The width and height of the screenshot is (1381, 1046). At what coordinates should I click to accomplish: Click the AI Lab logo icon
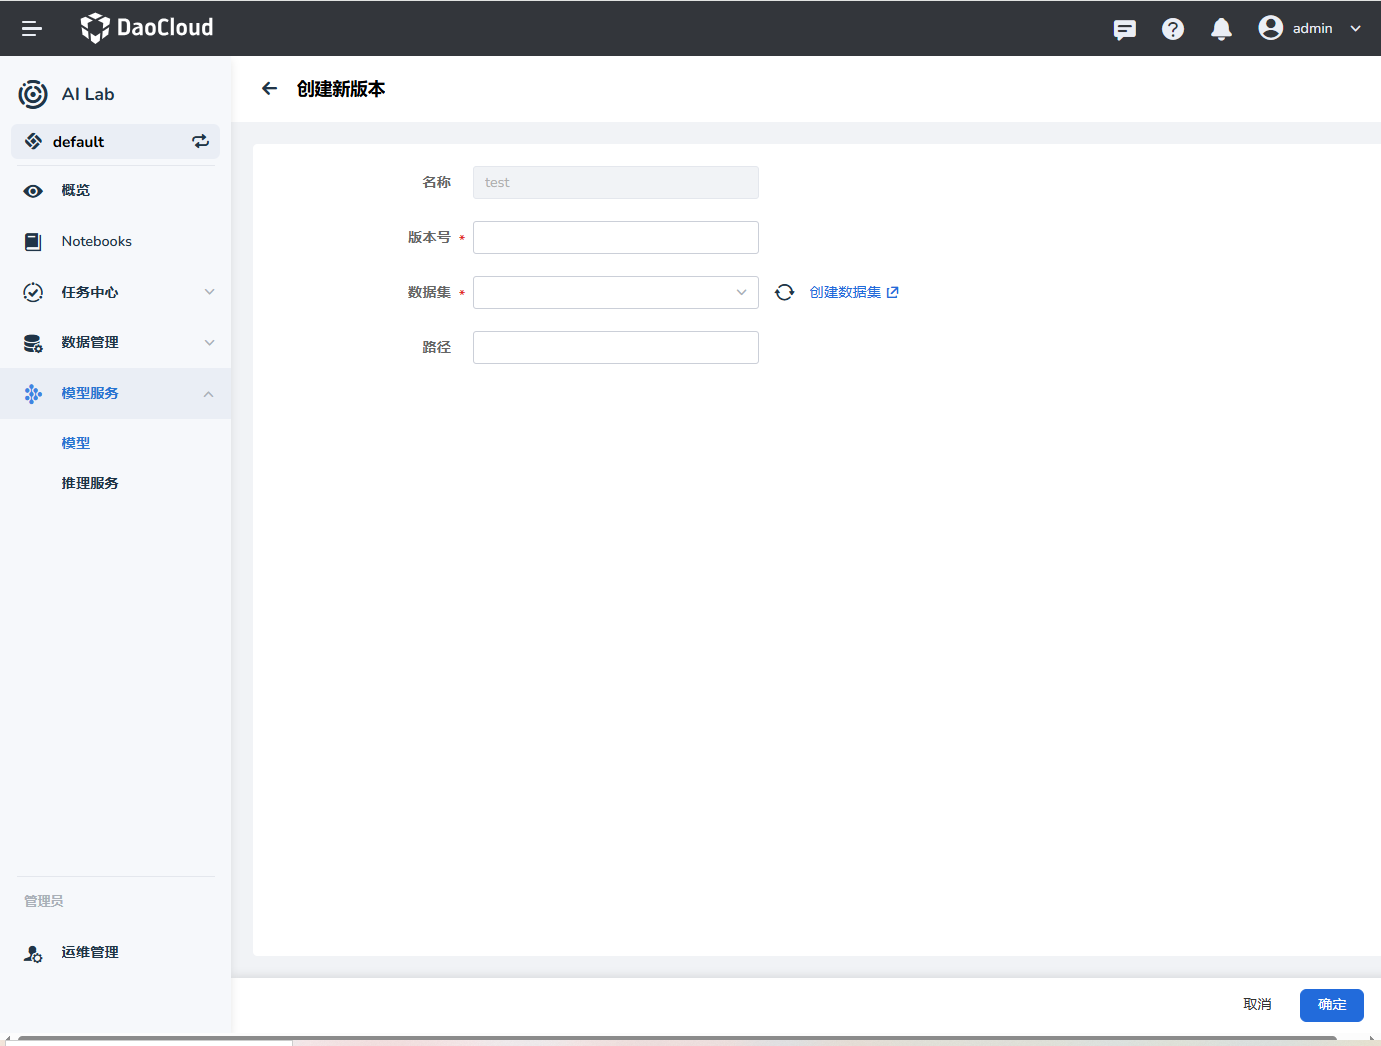33,94
